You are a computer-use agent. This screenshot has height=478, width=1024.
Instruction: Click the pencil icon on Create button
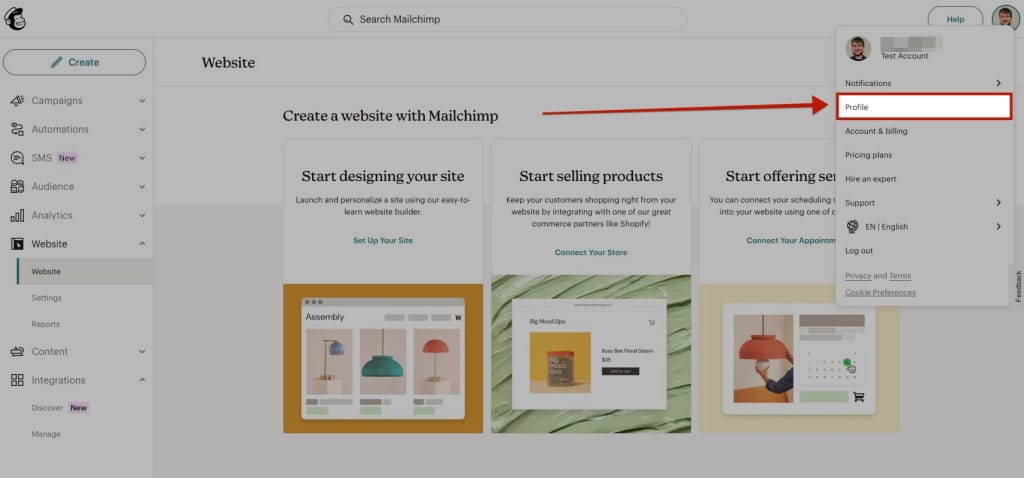(57, 62)
